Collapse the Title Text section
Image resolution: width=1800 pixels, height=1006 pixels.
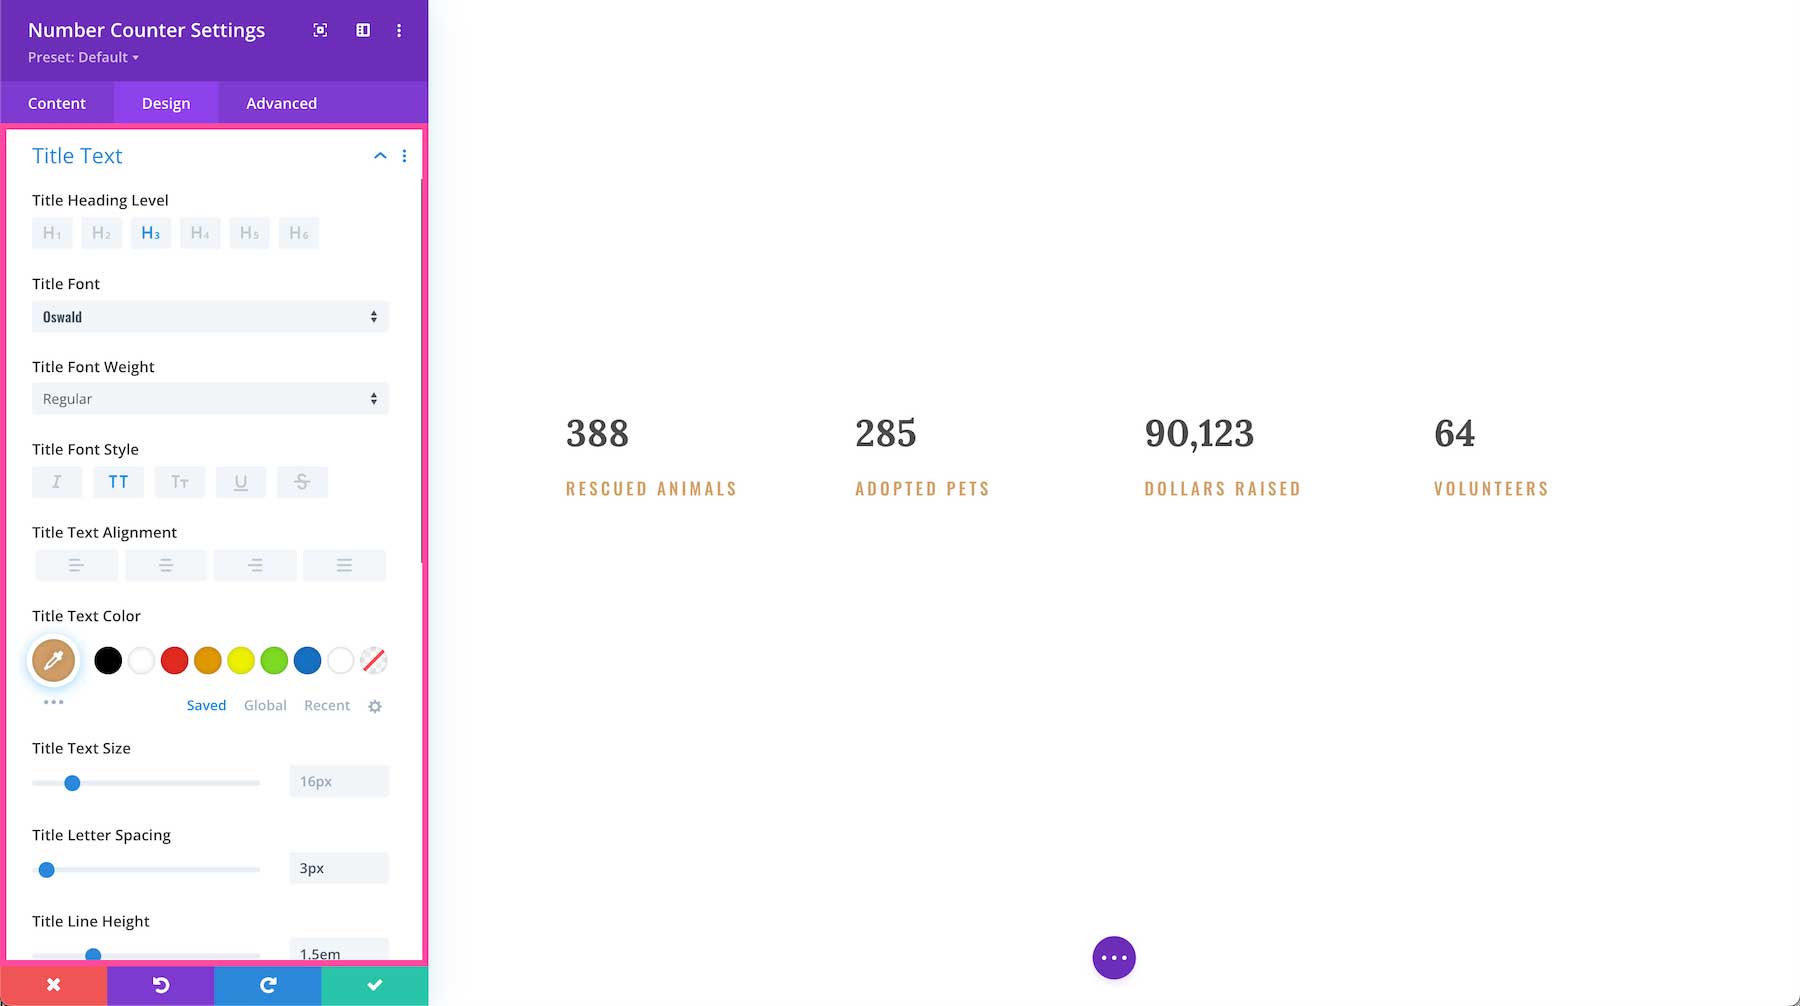pyautogui.click(x=379, y=156)
